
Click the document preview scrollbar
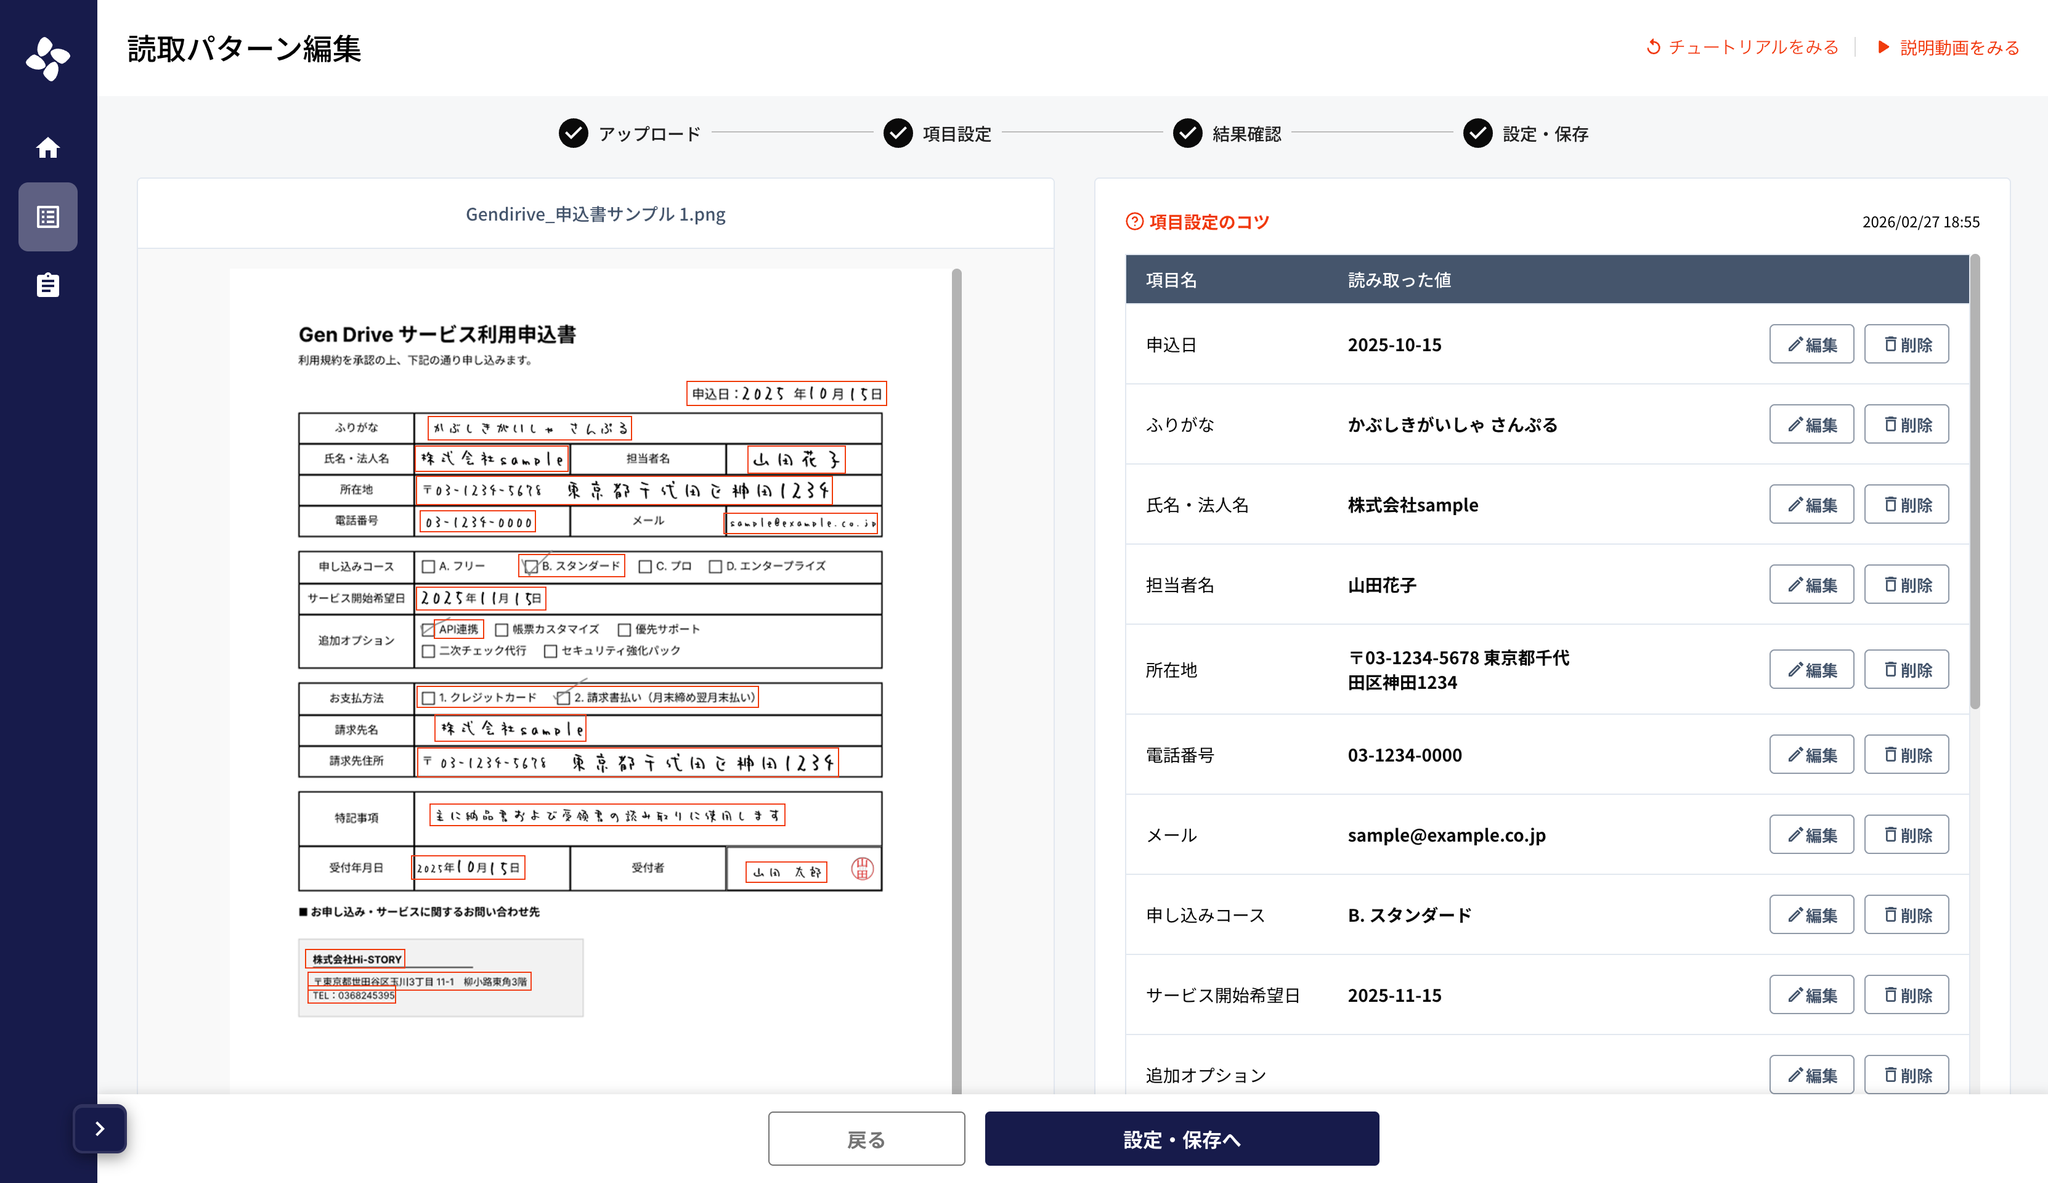click(956, 680)
